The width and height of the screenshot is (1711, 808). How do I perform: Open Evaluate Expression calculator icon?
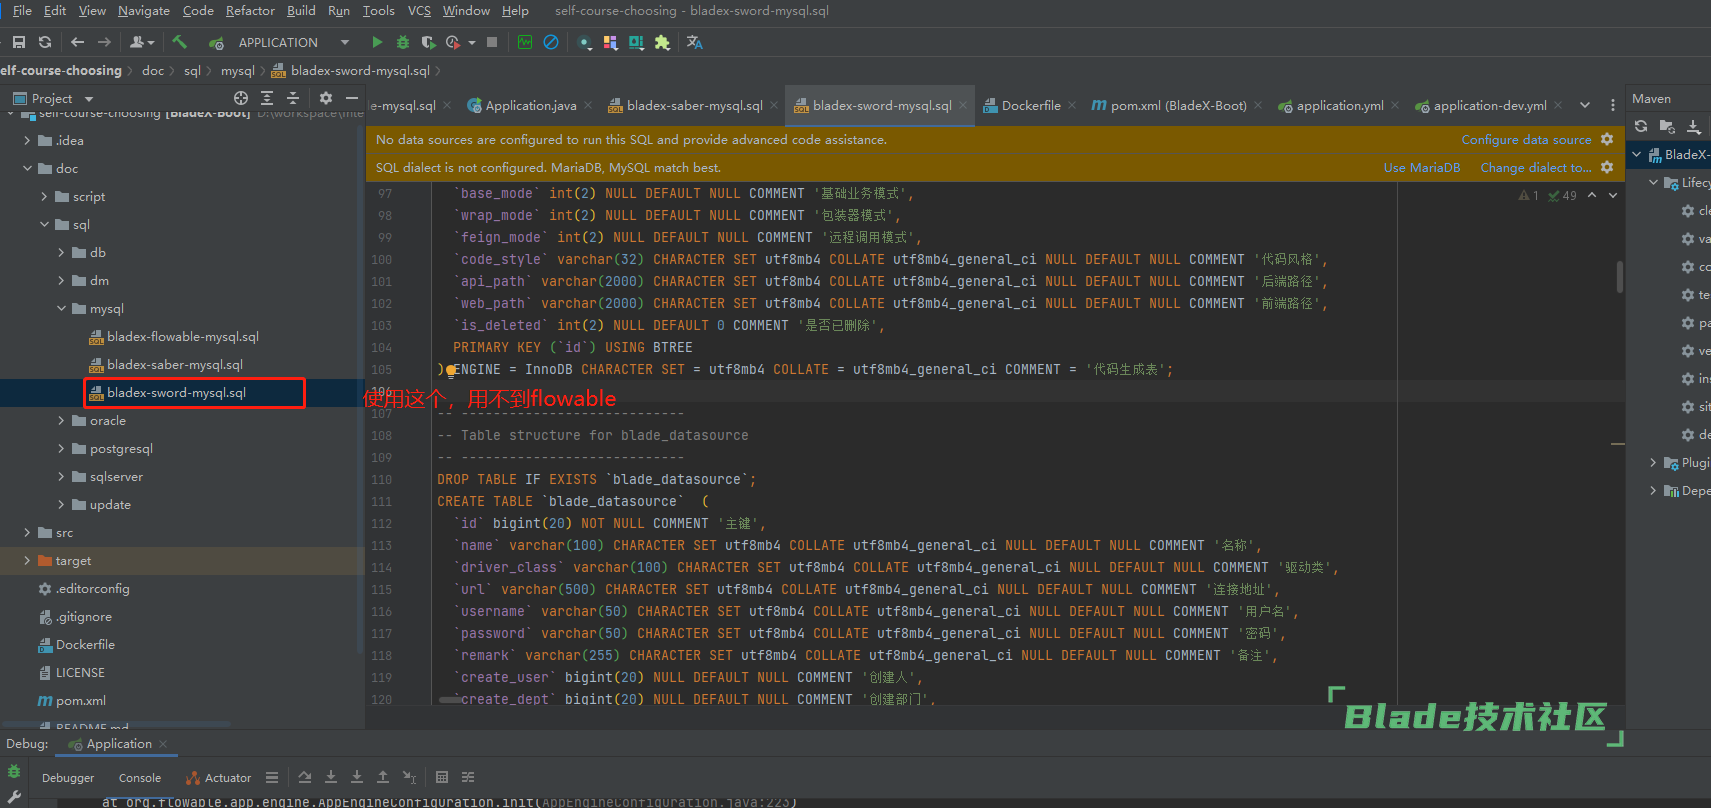442,777
